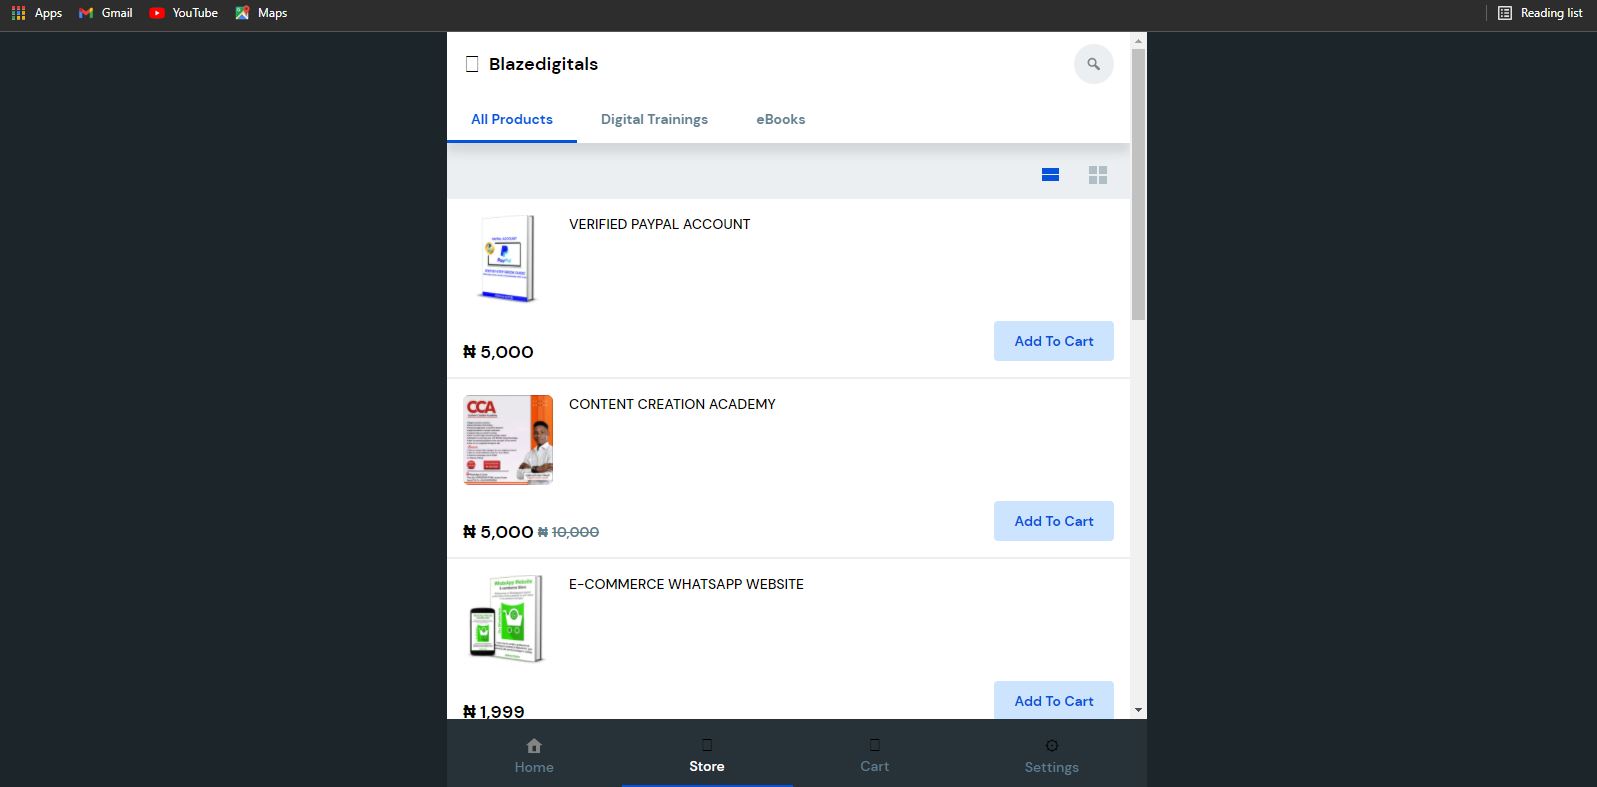This screenshot has width=1597, height=787.
Task: Switch to grid view layout
Action: (x=1098, y=175)
